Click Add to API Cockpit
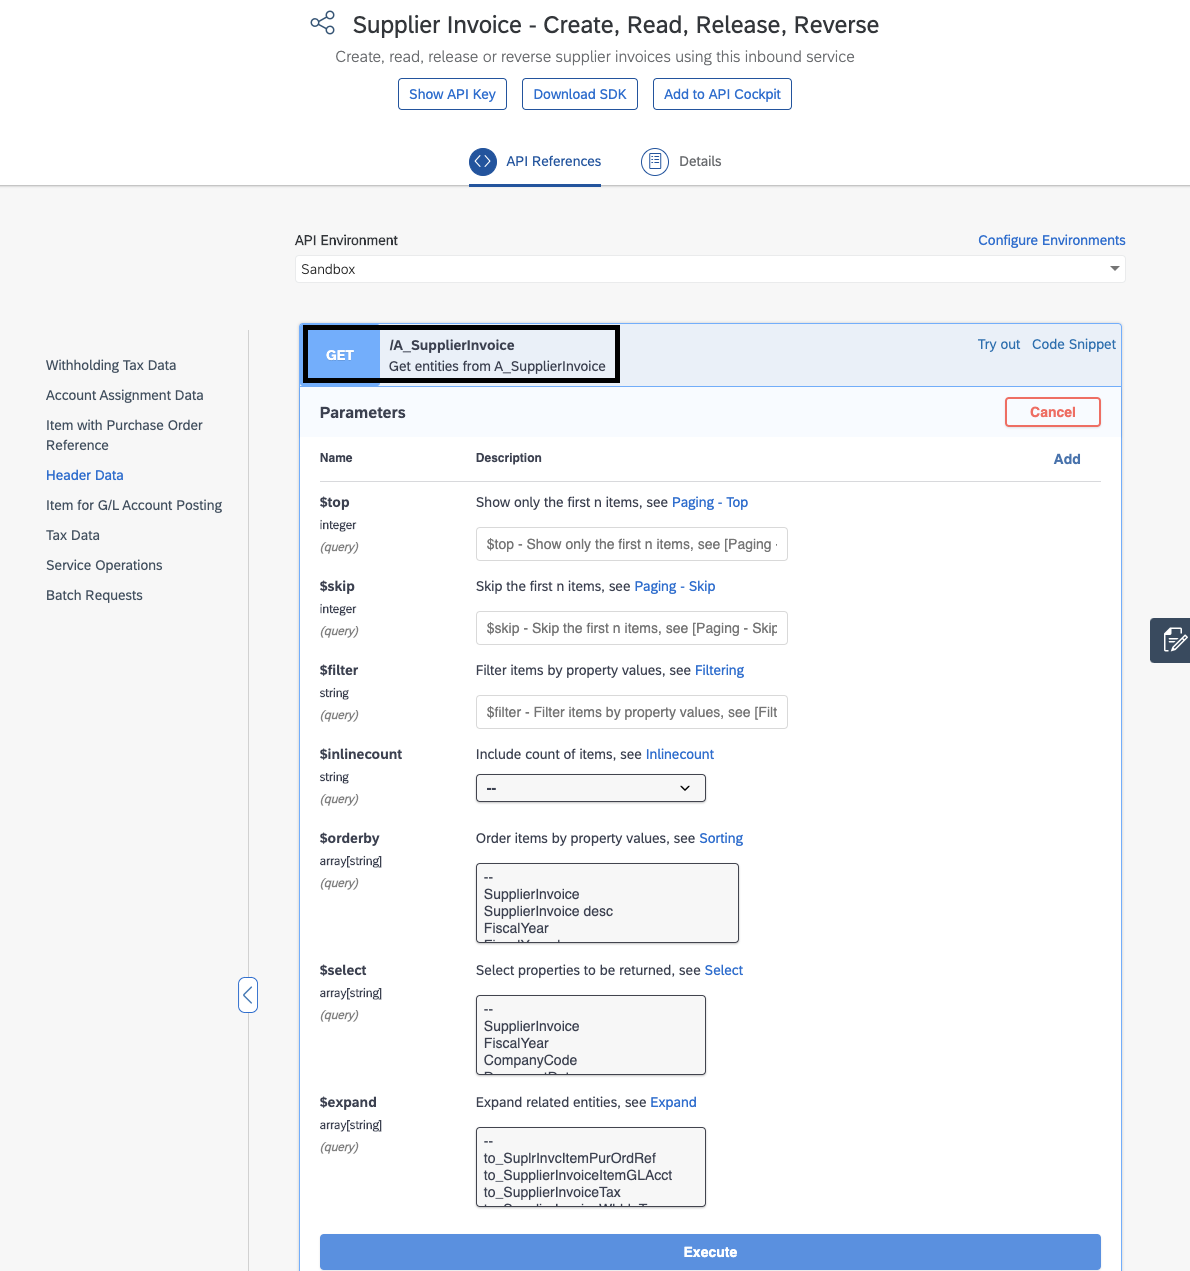 (x=722, y=93)
